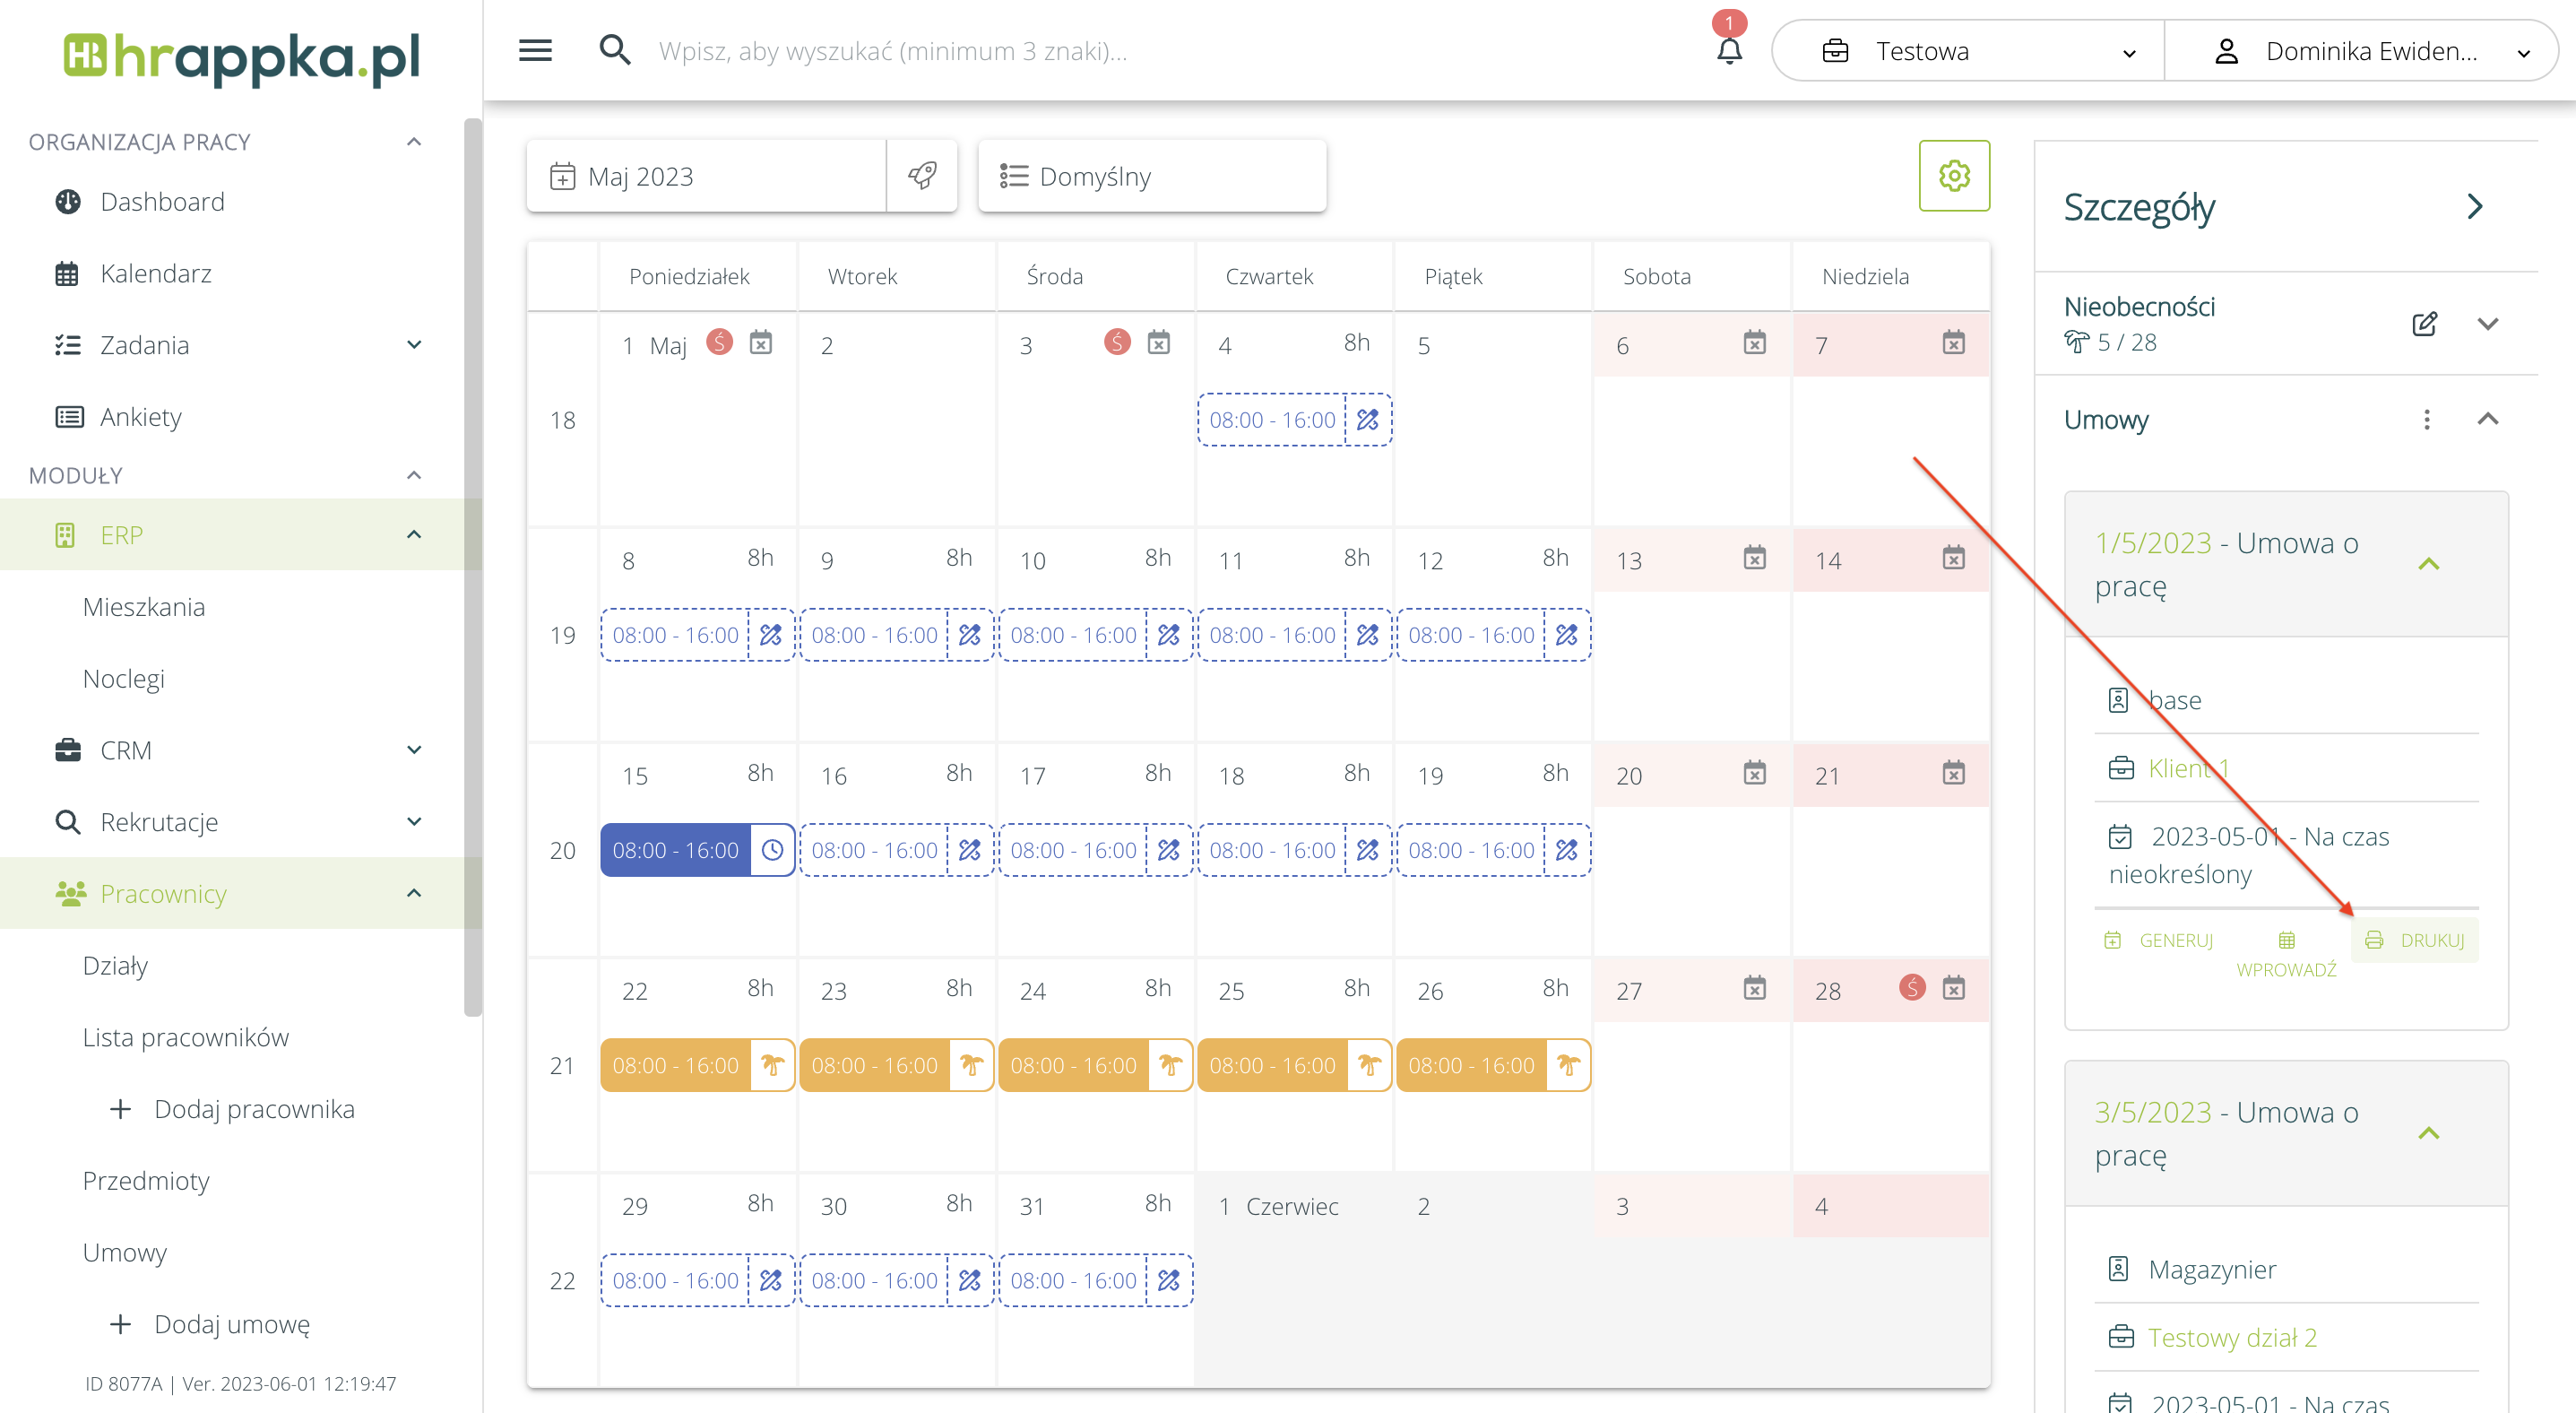
Task: Open Lista pracowników in sidebar
Action: point(186,1037)
